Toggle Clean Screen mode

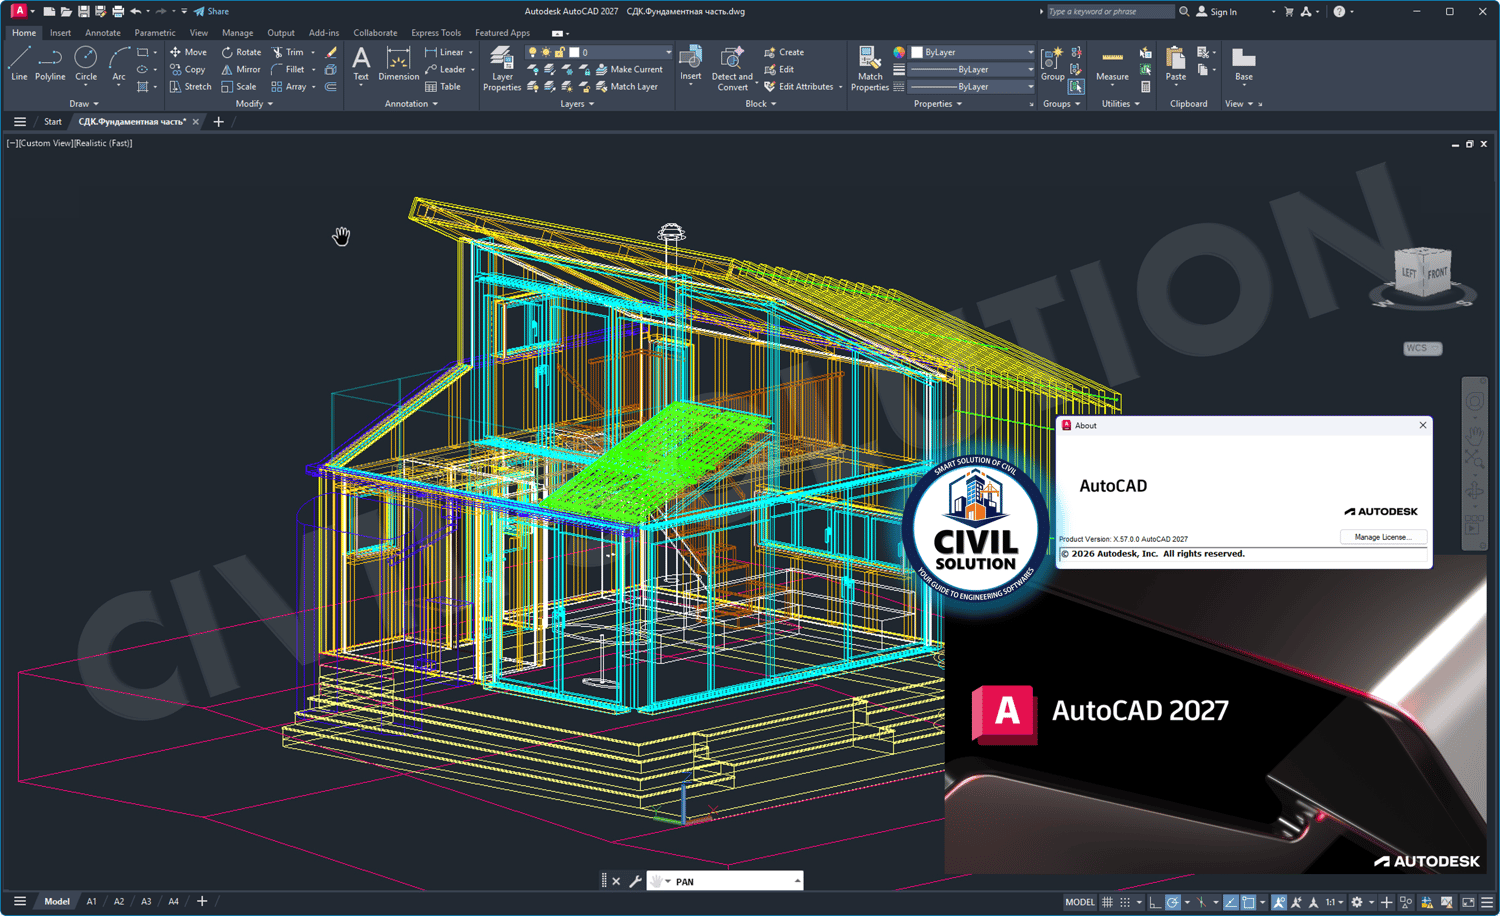click(x=1468, y=902)
